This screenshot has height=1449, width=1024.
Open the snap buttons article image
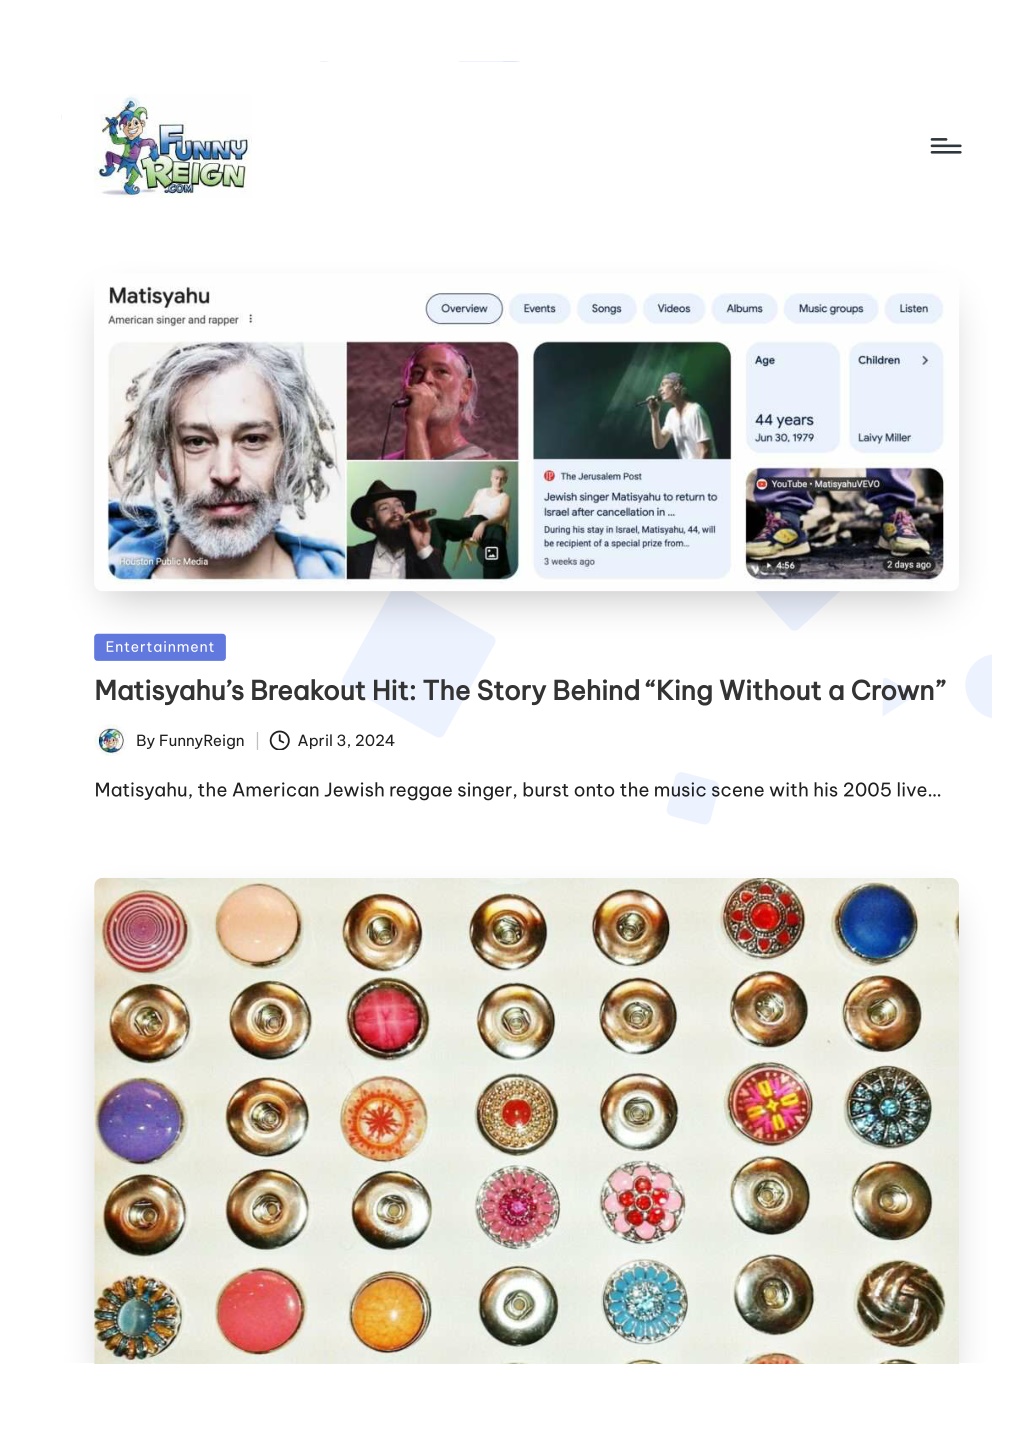click(x=526, y=1120)
